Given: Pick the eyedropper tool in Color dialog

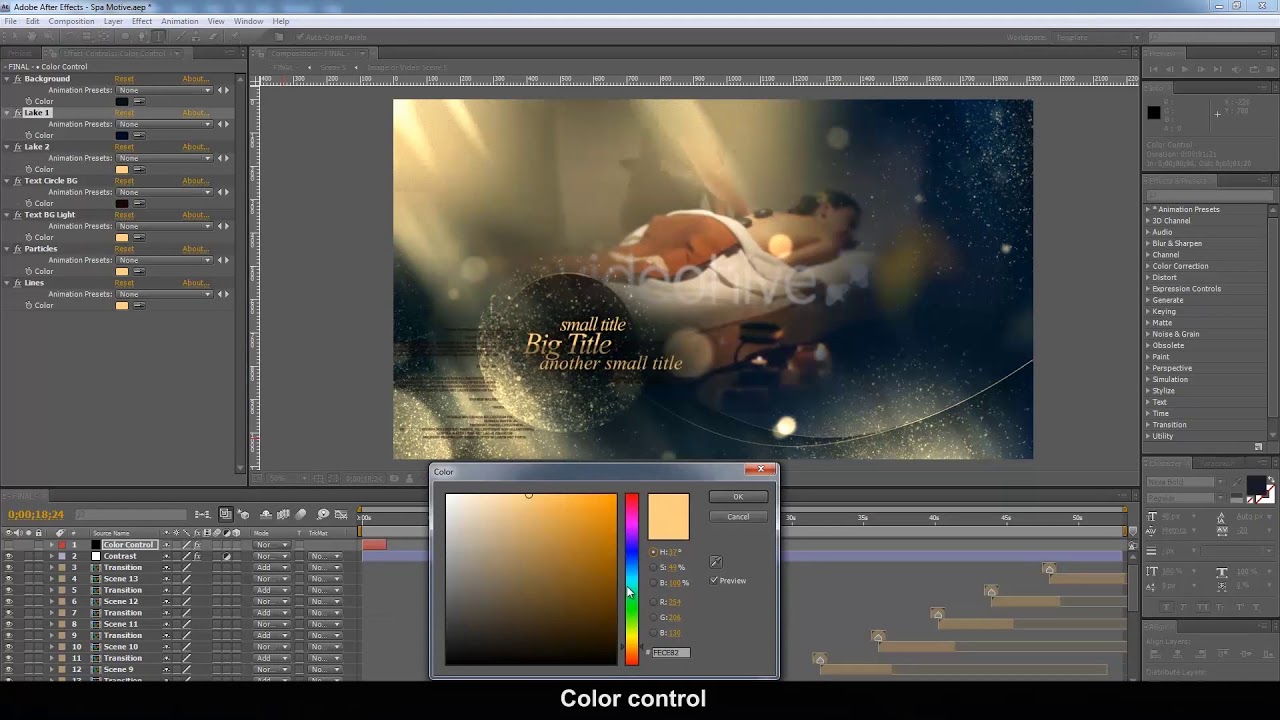Looking at the screenshot, I should coord(716,562).
